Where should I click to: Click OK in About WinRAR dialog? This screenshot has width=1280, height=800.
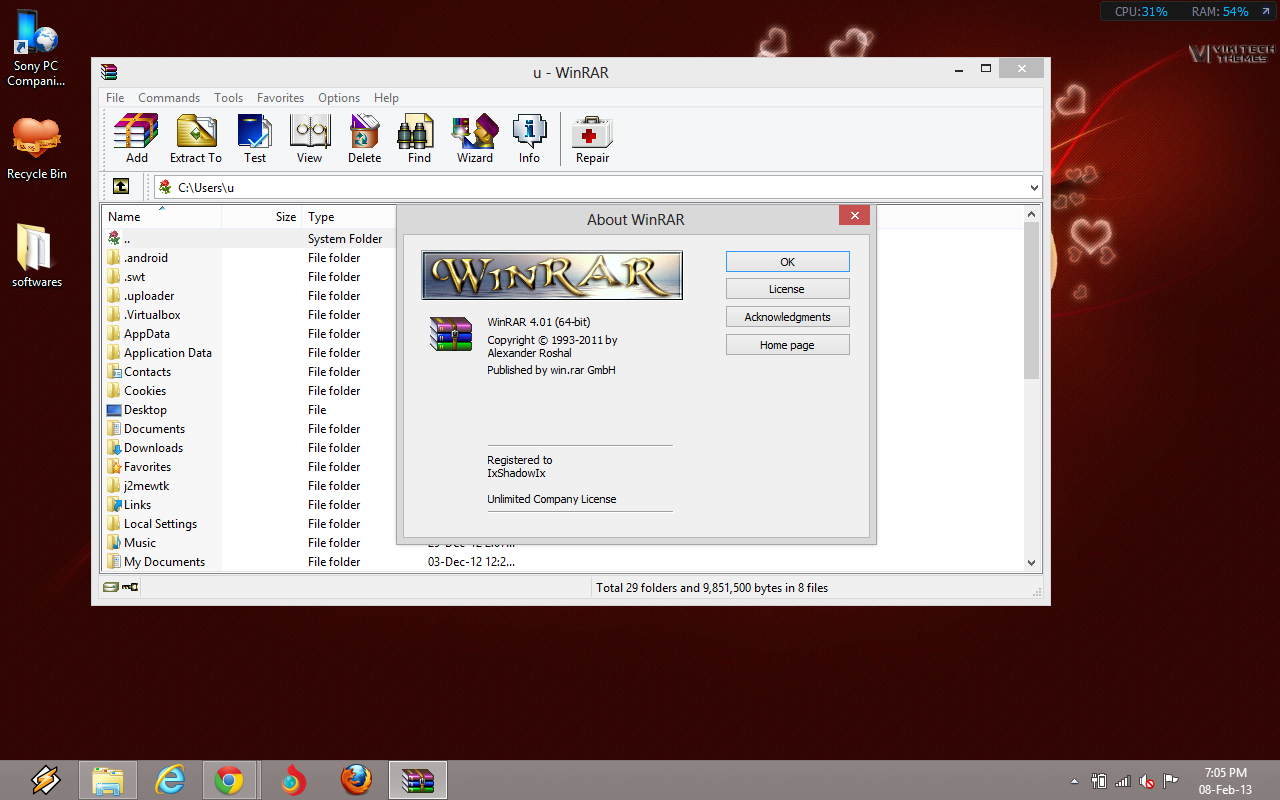788,261
